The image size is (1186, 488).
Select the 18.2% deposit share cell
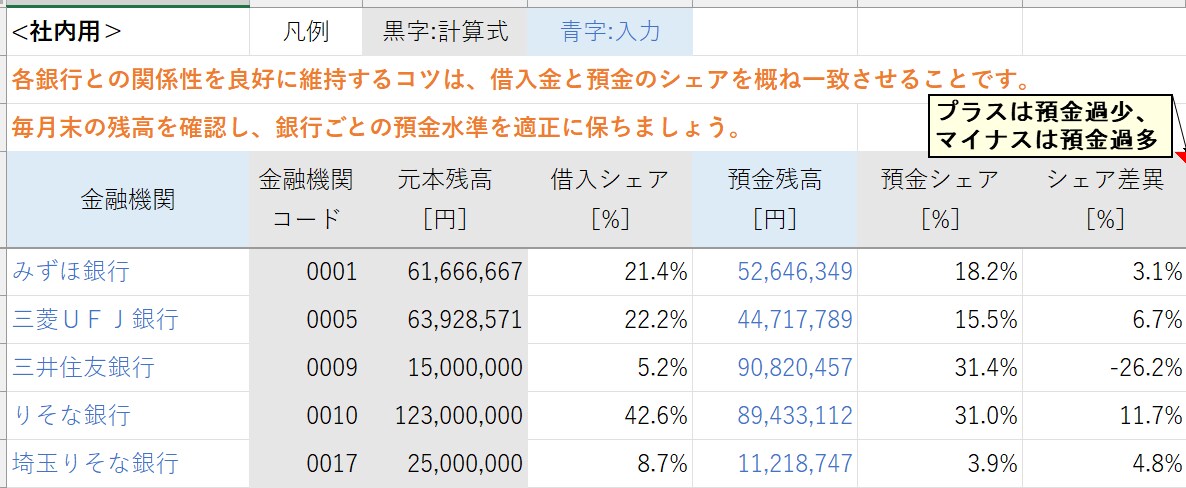[939, 272]
